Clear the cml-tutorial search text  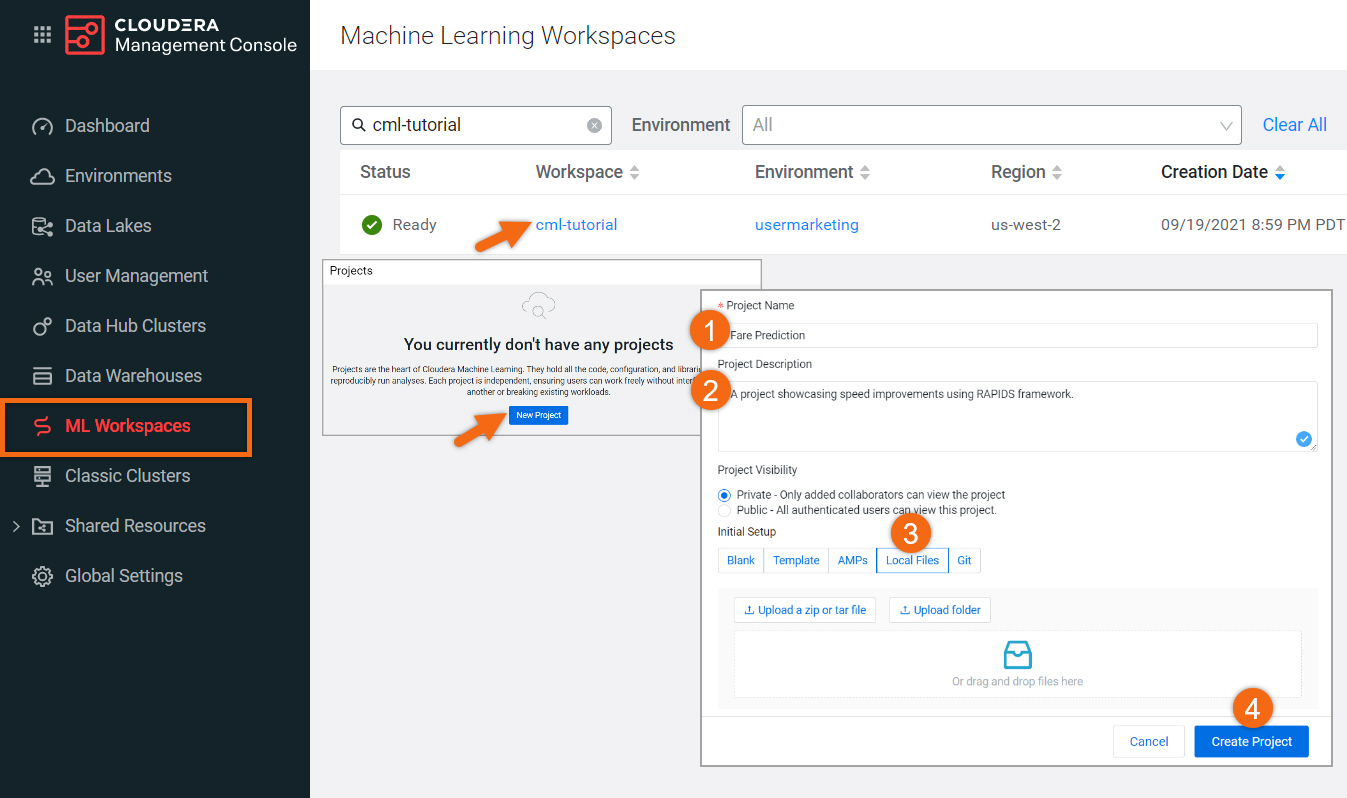[594, 125]
